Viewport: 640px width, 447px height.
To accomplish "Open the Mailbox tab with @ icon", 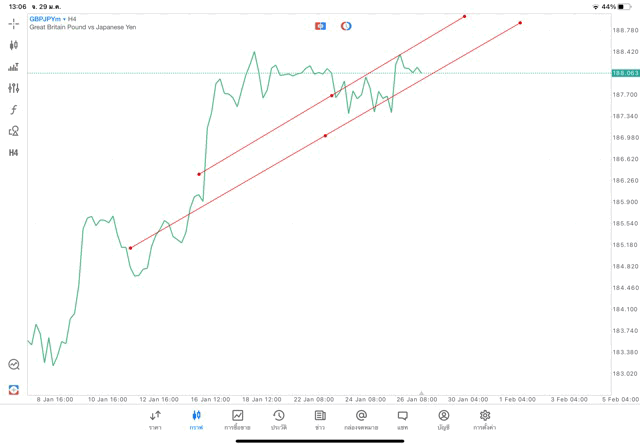I will 361,420.
